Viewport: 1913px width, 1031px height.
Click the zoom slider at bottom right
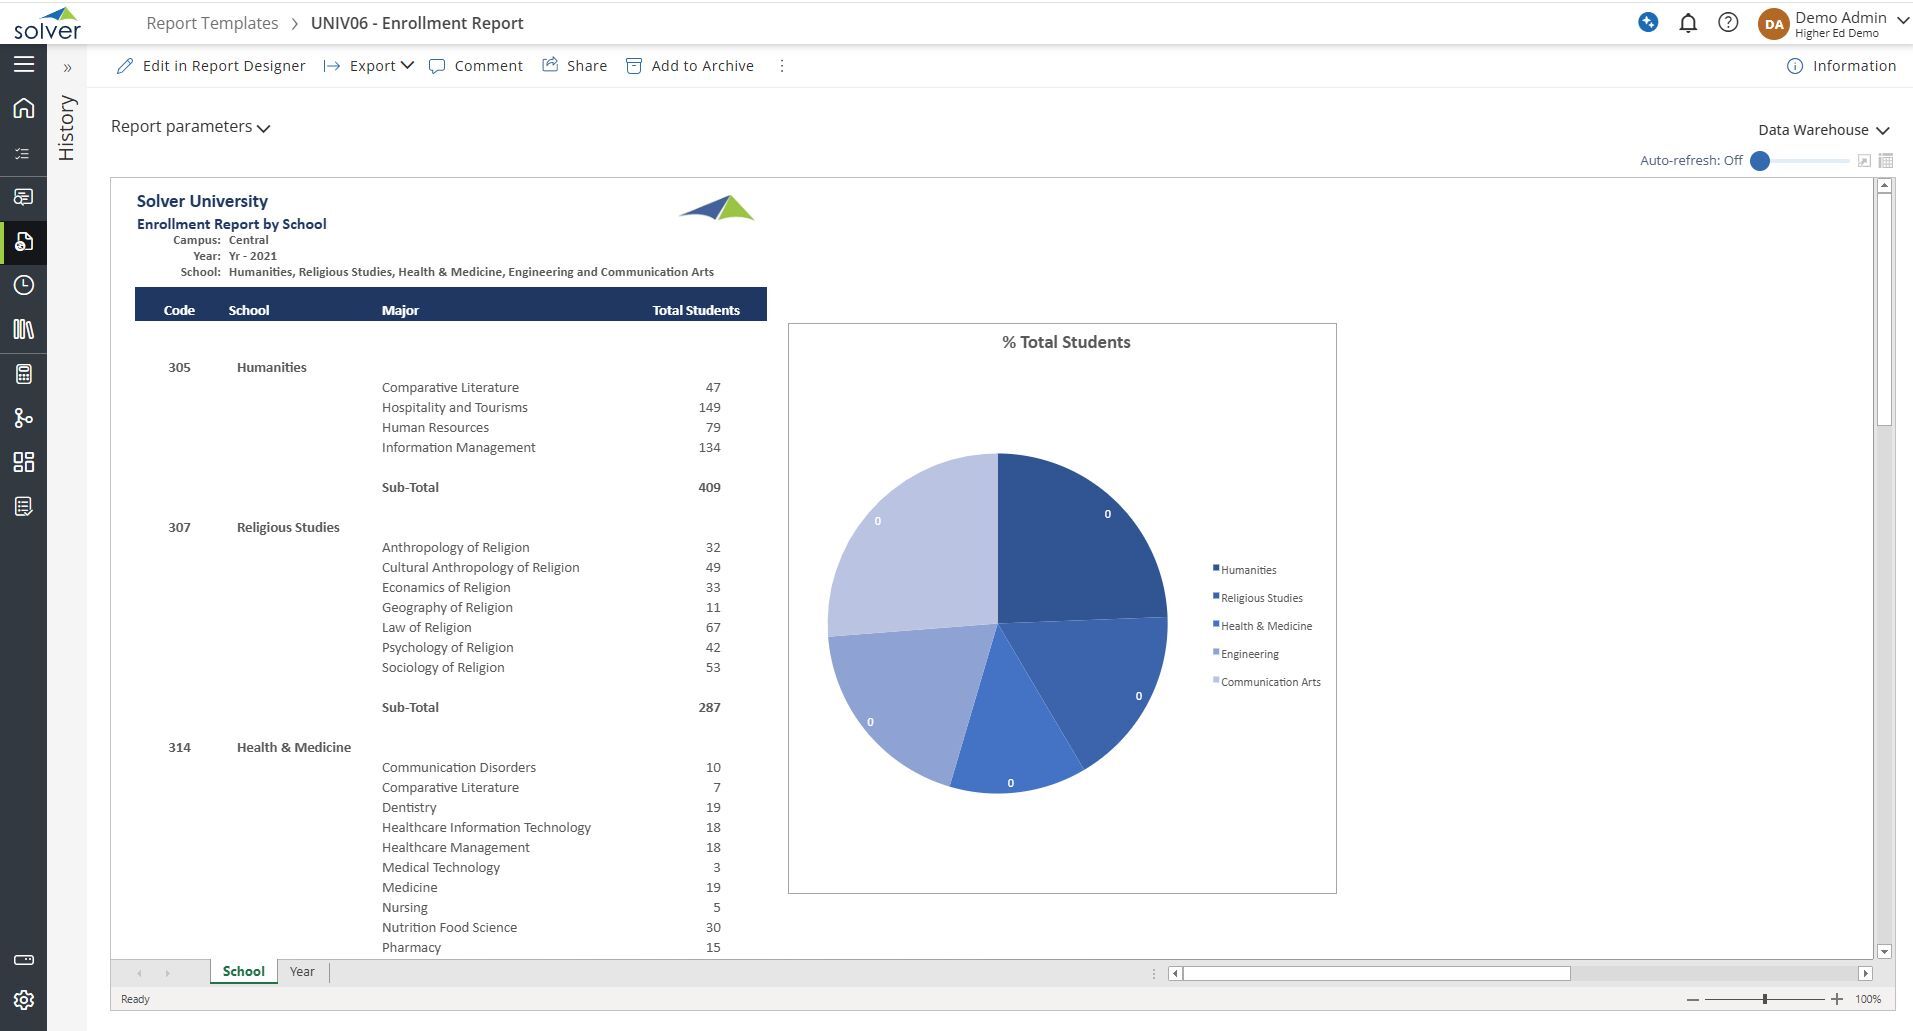coord(1765,999)
